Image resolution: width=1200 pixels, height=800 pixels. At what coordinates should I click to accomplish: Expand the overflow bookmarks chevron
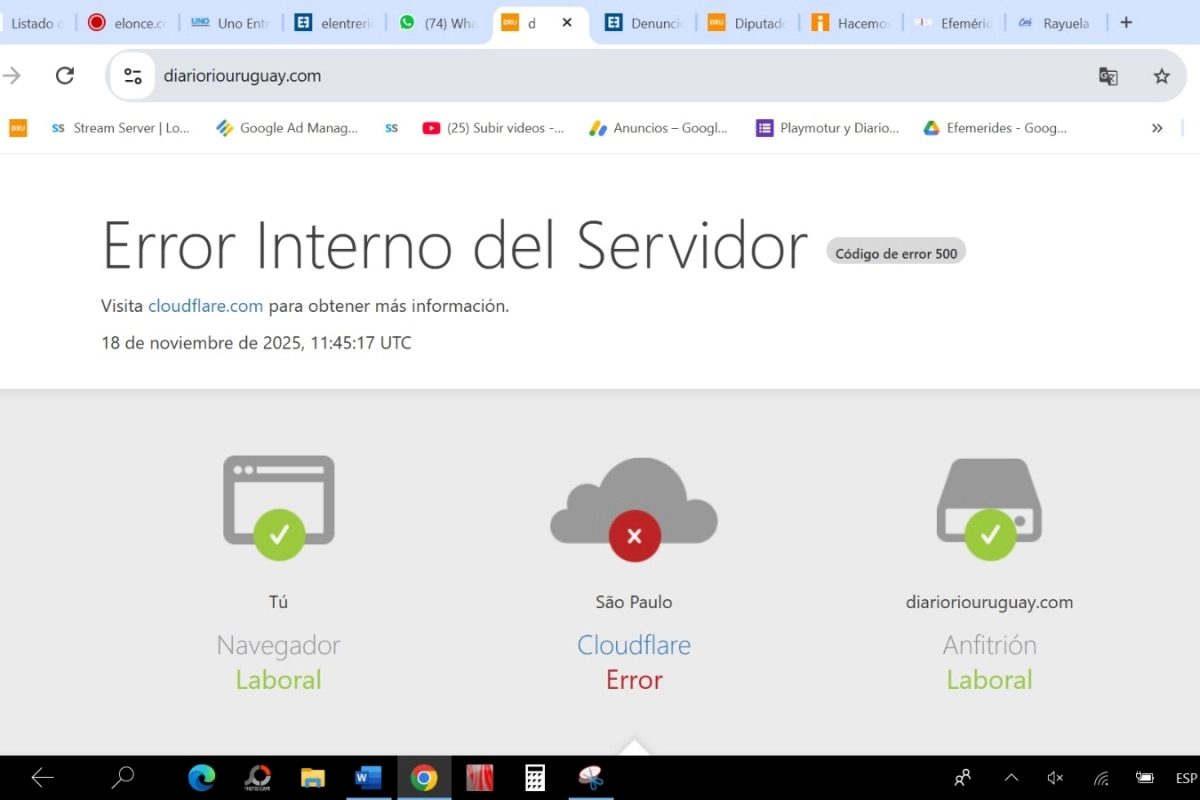coord(1157,128)
